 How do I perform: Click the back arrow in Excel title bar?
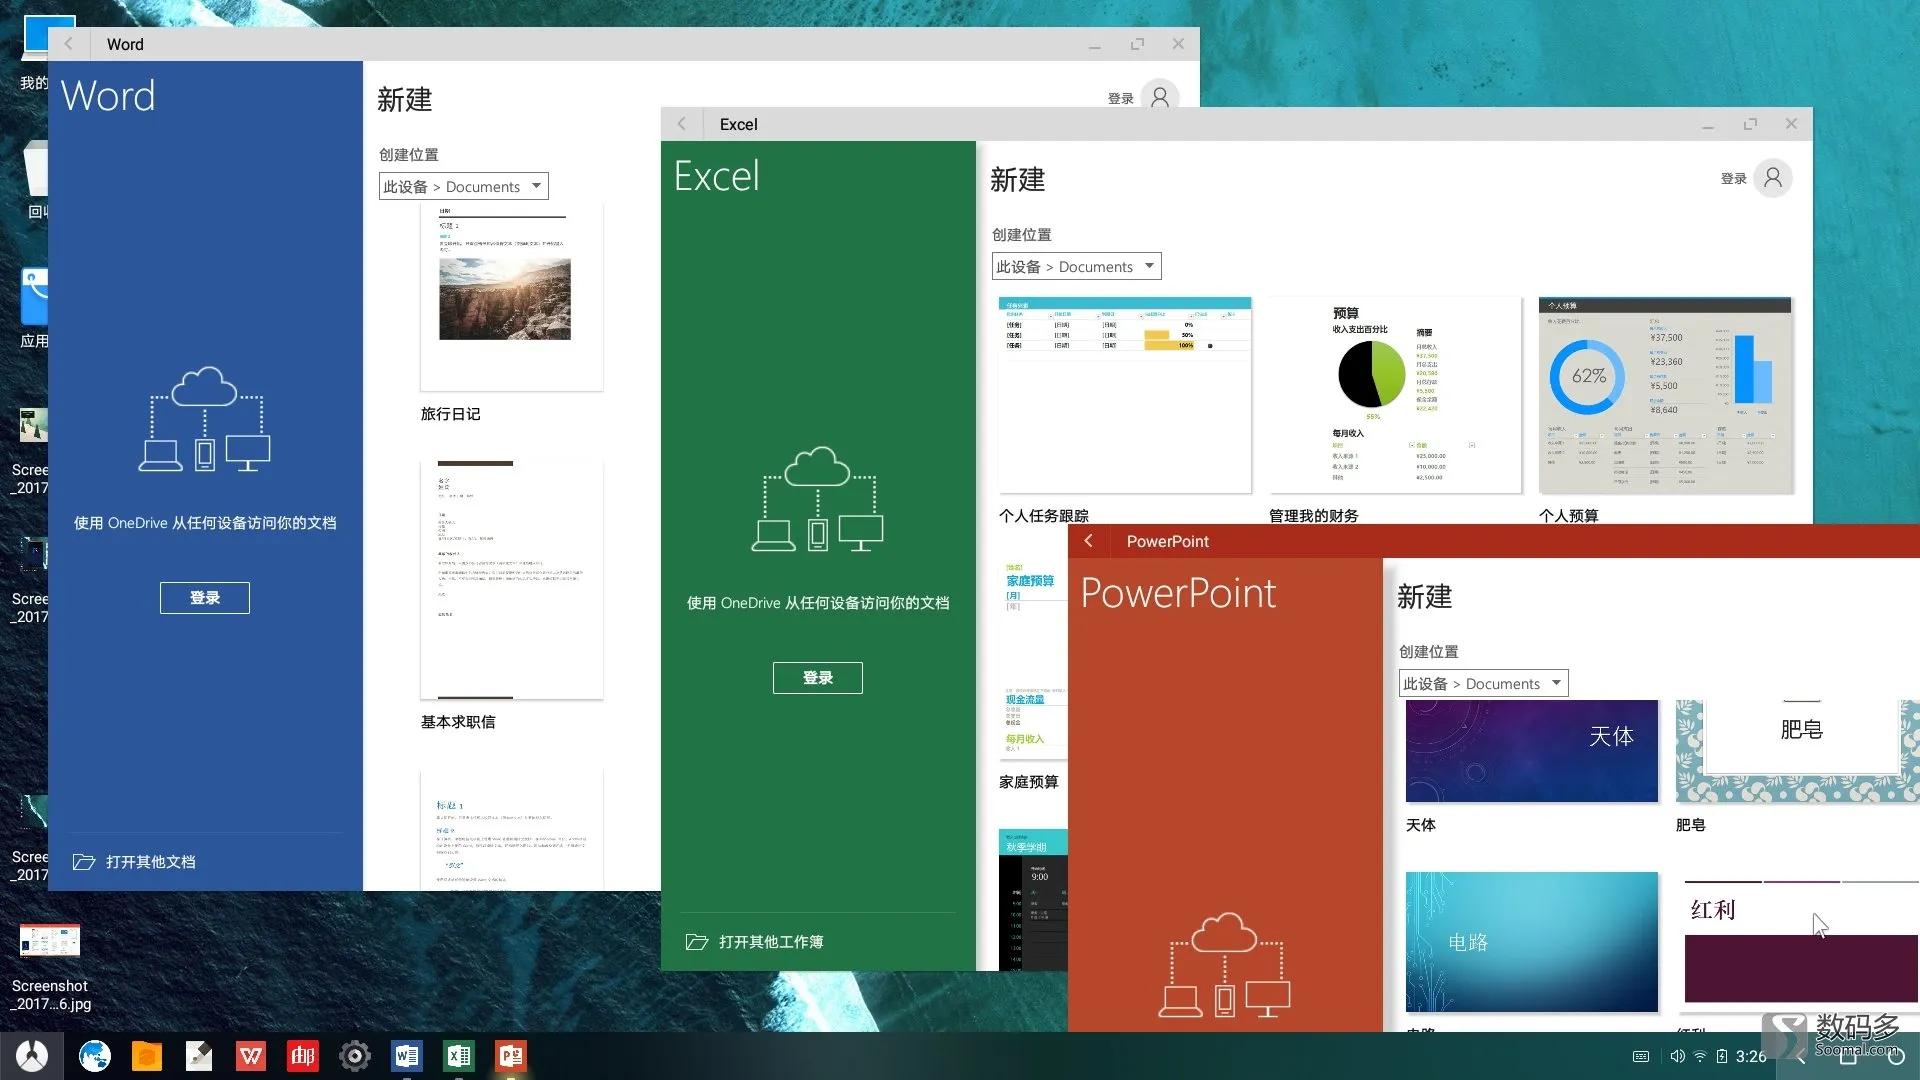[681, 124]
